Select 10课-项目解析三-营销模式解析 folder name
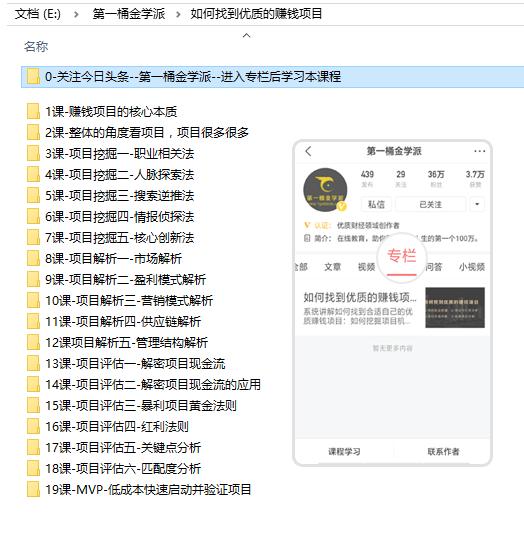Image resolution: width=524 pixels, height=539 pixels. [129, 301]
